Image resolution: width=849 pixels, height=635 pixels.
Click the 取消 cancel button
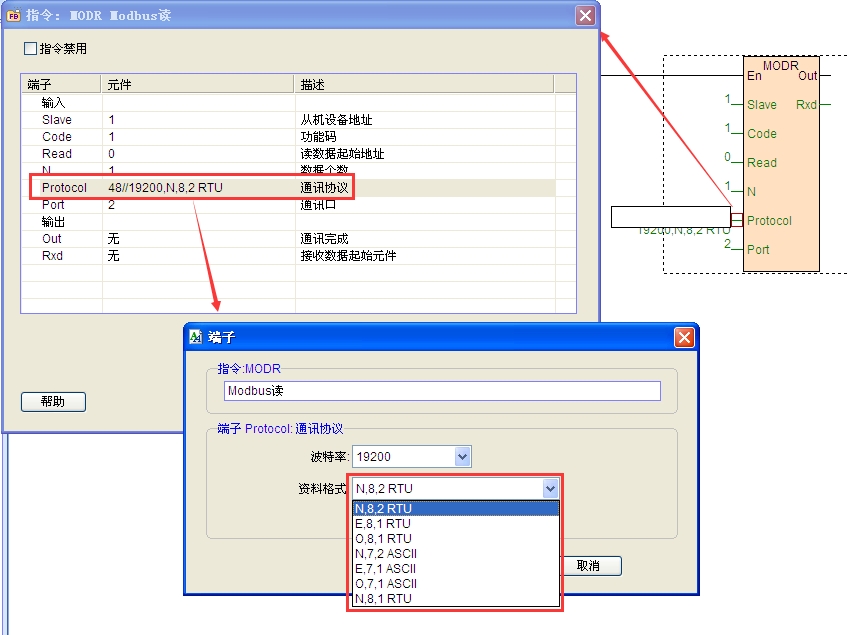[x=589, y=566]
